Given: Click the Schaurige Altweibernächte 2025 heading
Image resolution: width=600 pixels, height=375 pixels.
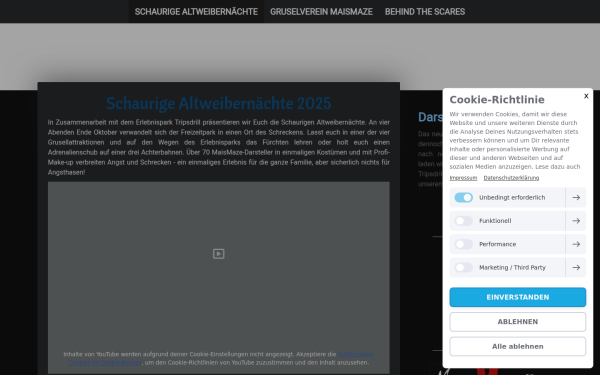Looking at the screenshot, I should (x=218, y=103).
